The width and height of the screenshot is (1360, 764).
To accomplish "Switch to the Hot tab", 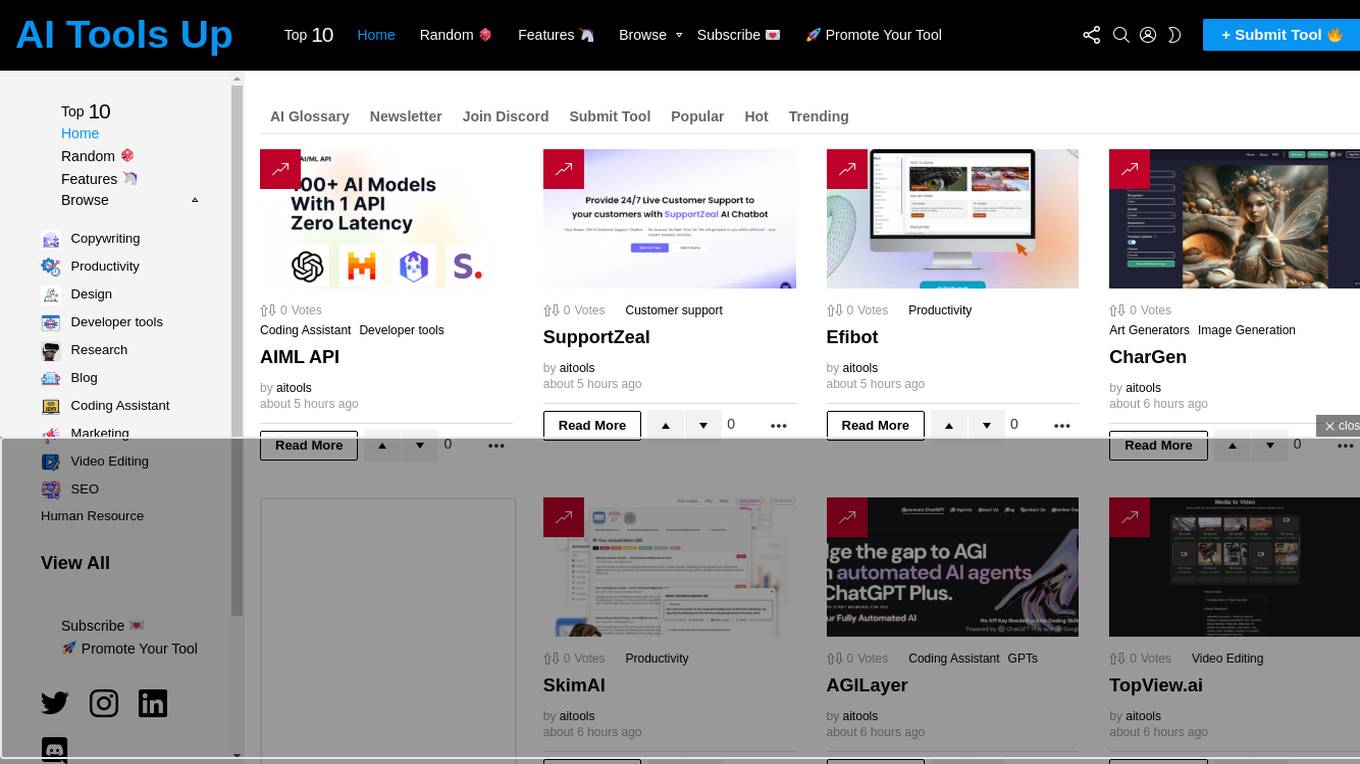I will 756,116.
